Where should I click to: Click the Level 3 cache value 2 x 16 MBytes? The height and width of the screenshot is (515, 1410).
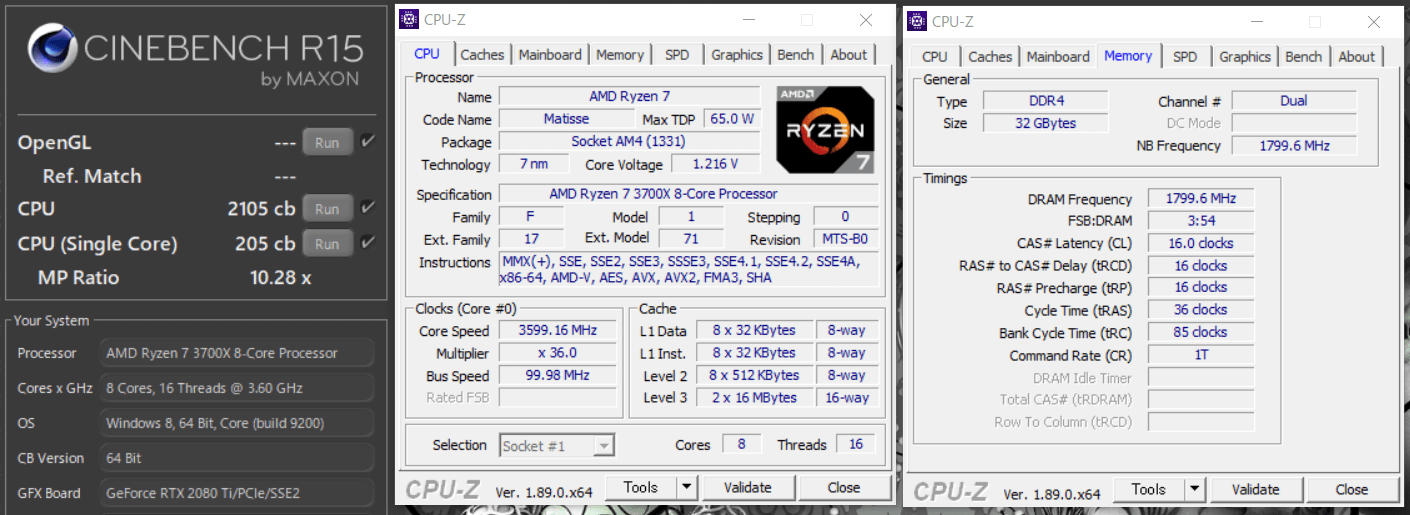coord(754,398)
